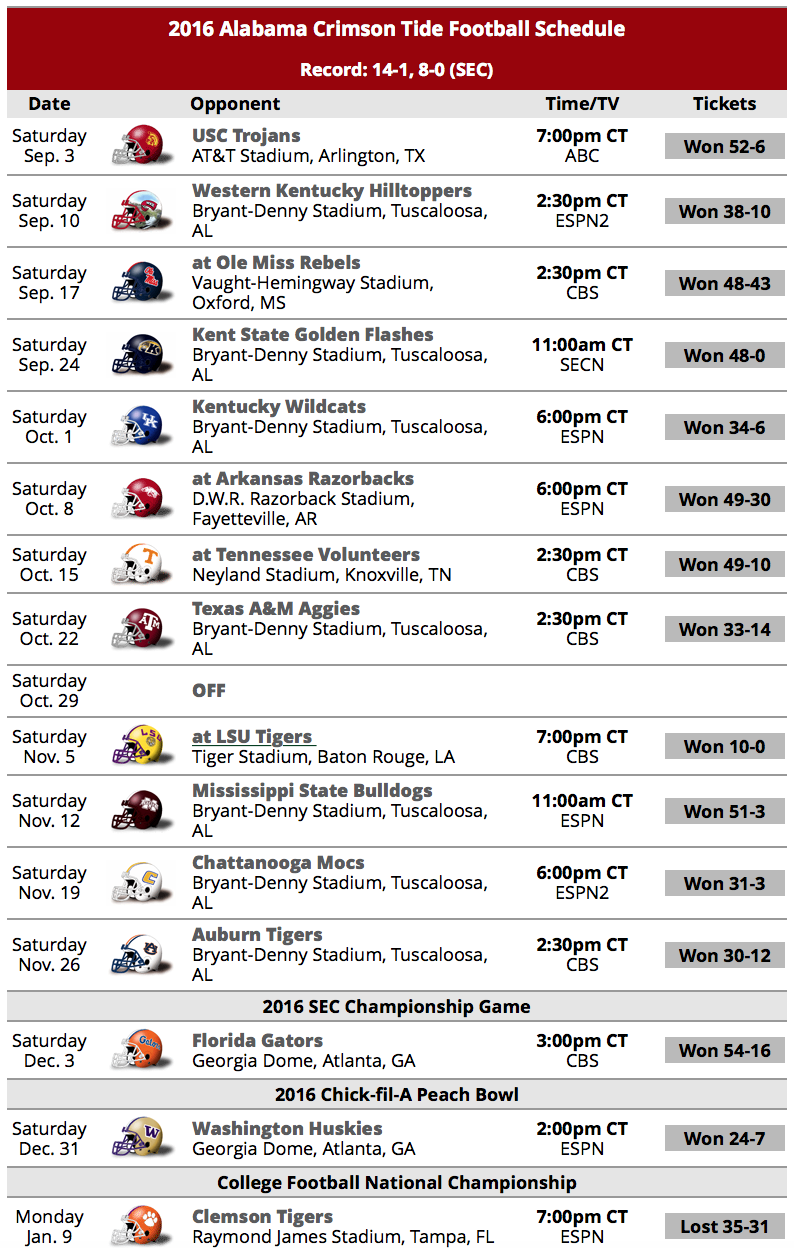The height and width of the screenshot is (1248, 794).
Task: Click the Texas A&M Aggies helmet icon
Action: click(137, 629)
